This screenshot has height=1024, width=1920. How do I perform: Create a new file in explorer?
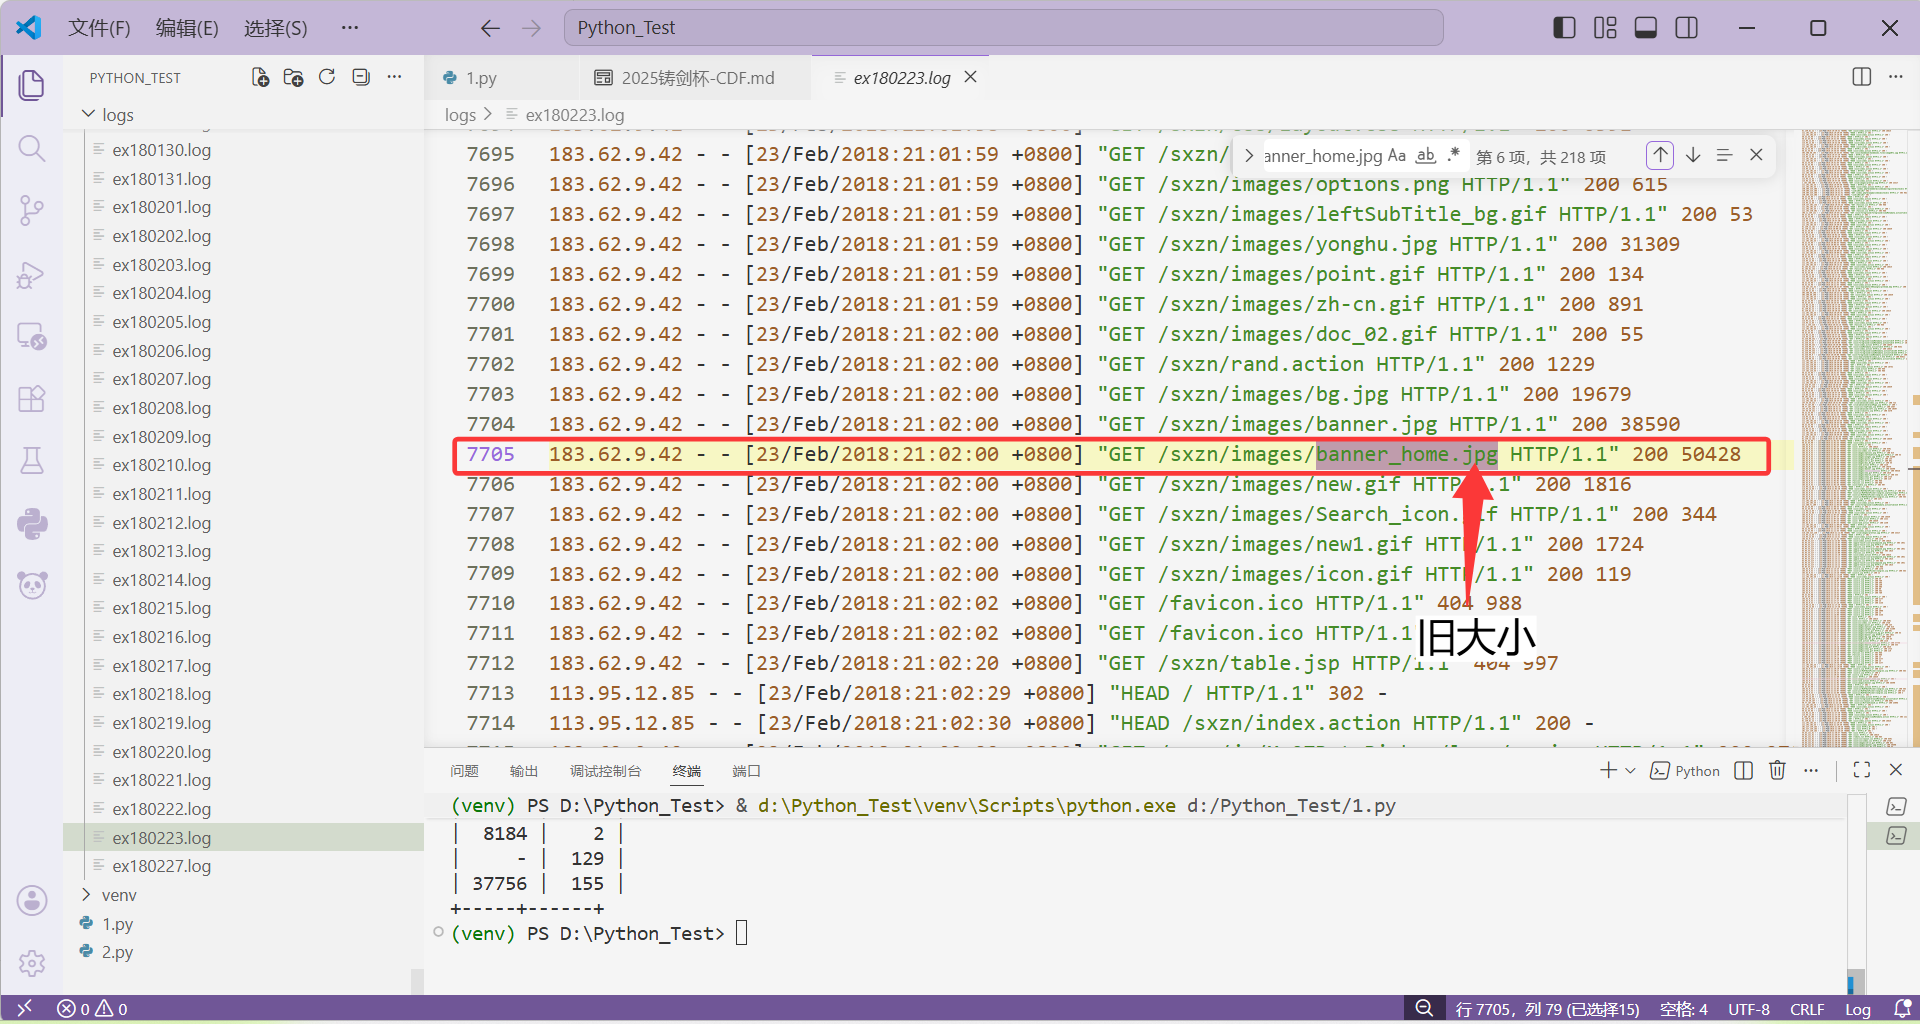[x=260, y=78]
